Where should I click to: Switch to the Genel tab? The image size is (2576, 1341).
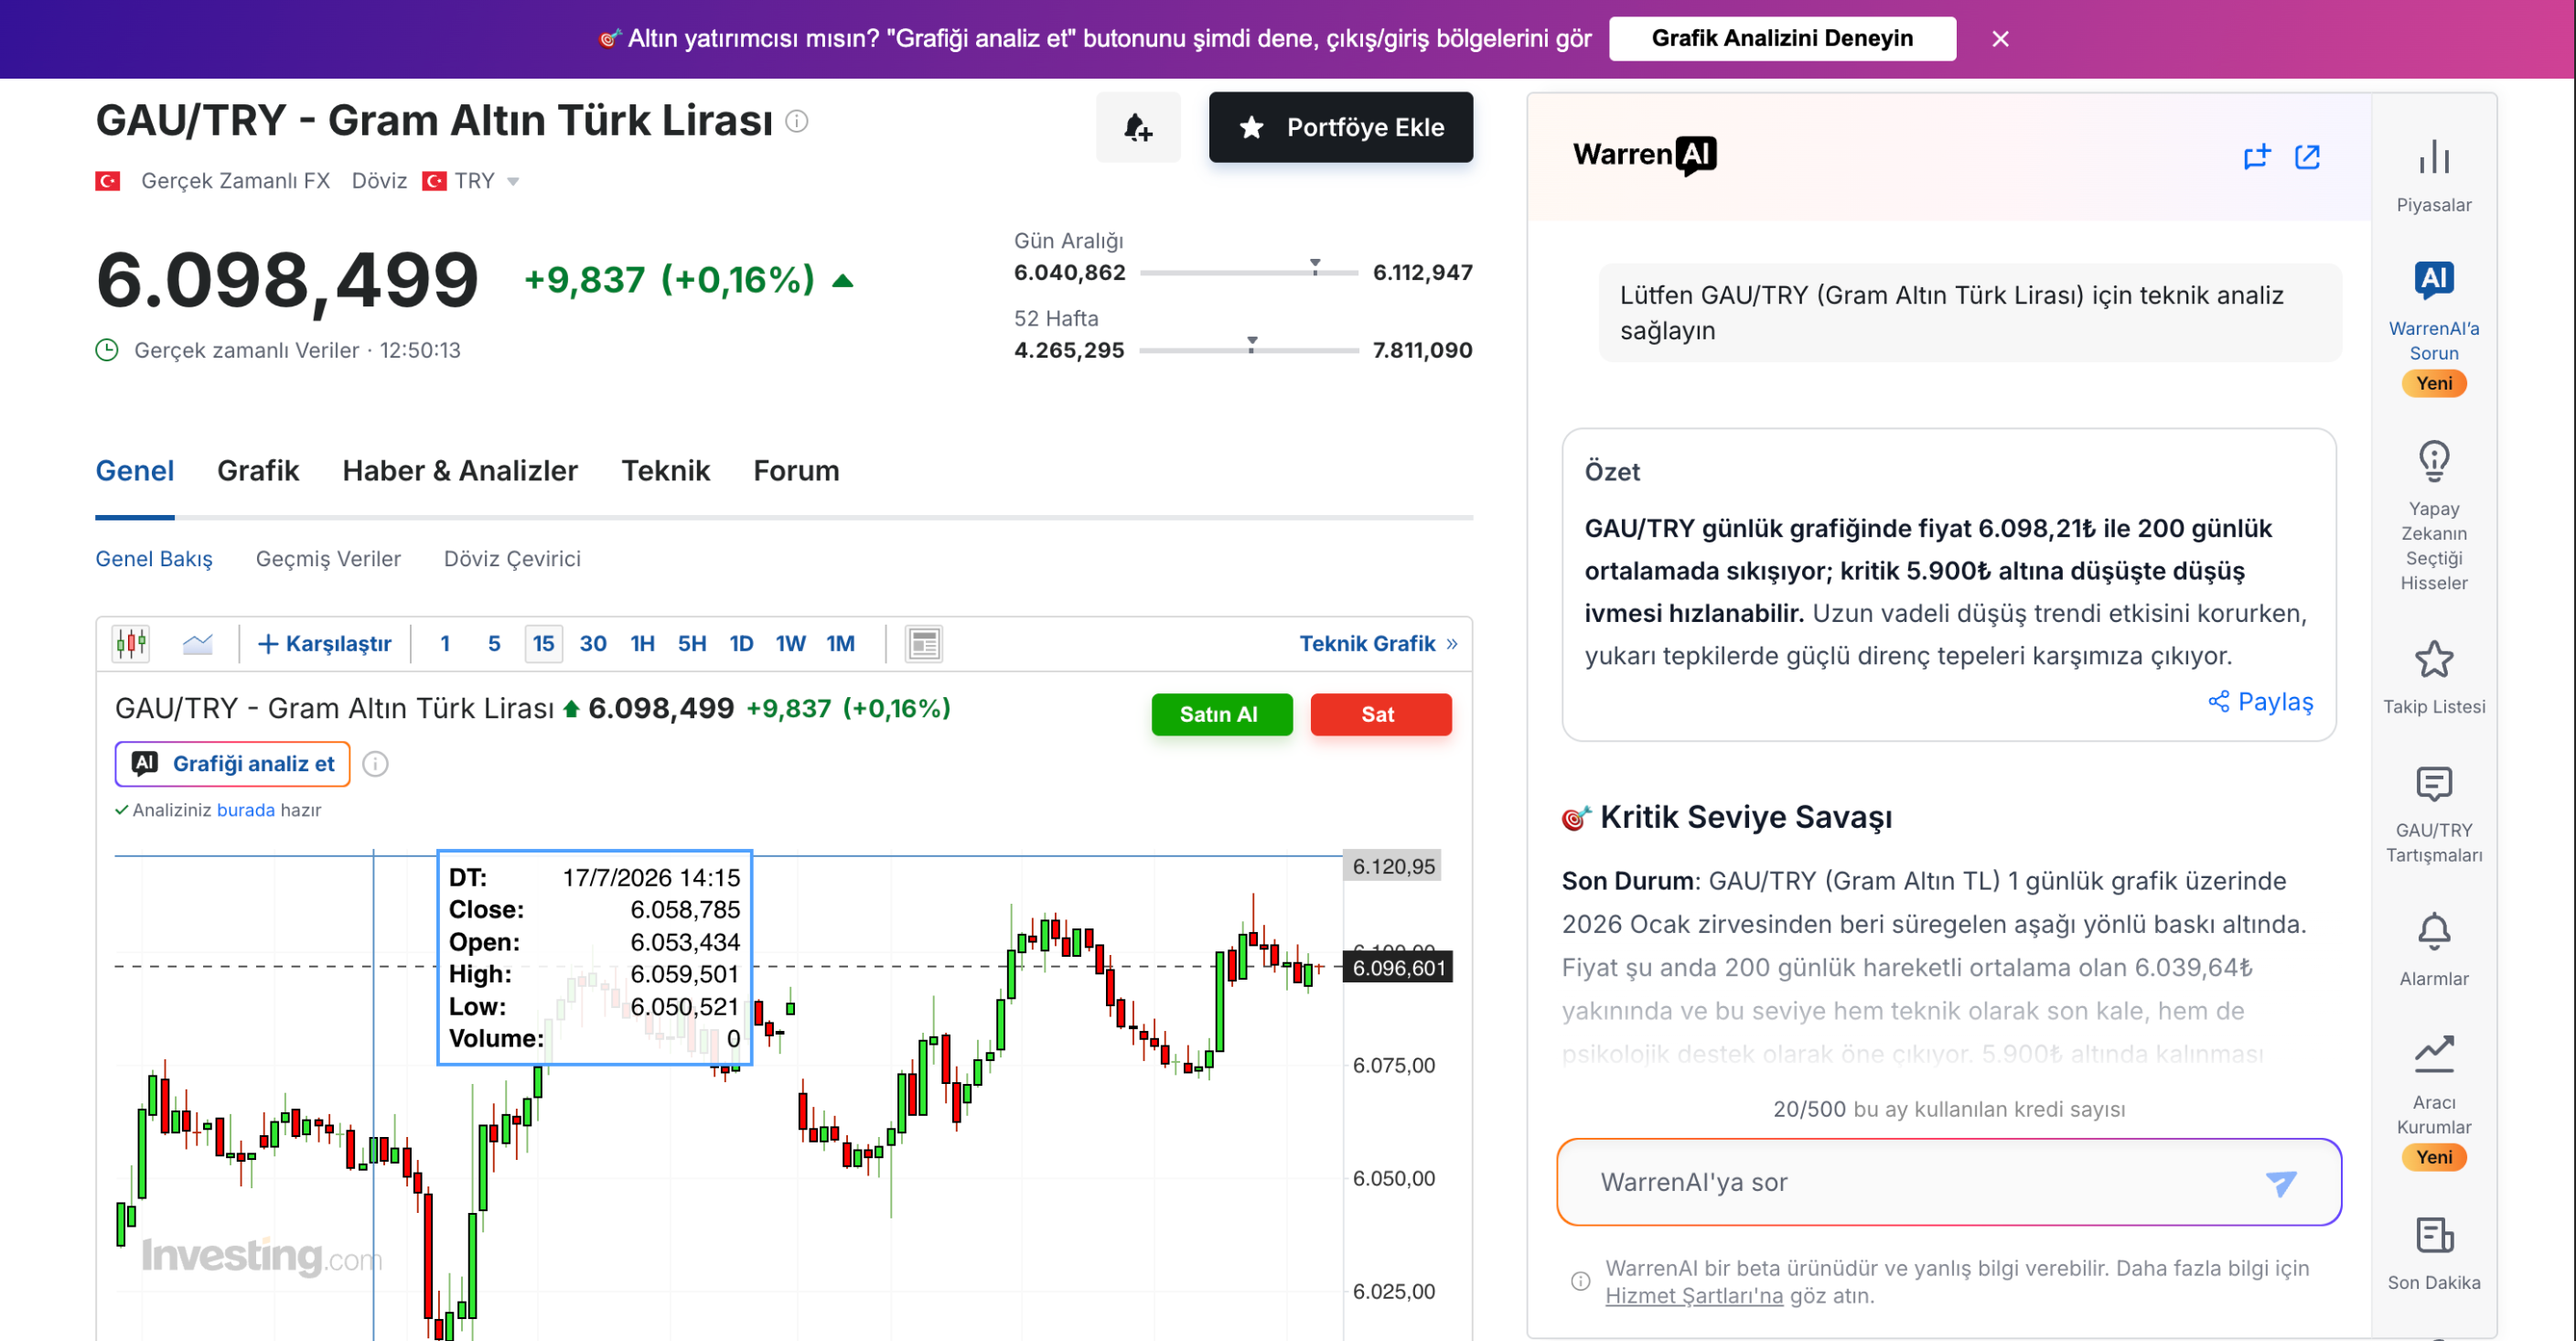135,471
